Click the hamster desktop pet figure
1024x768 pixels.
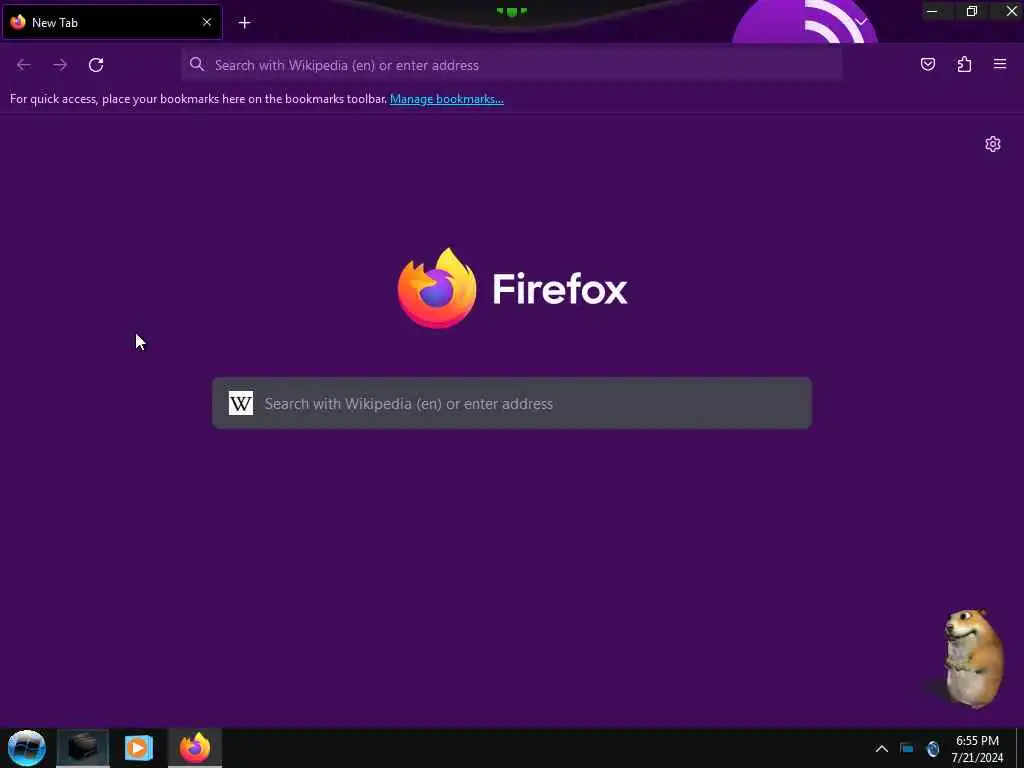tap(973, 658)
